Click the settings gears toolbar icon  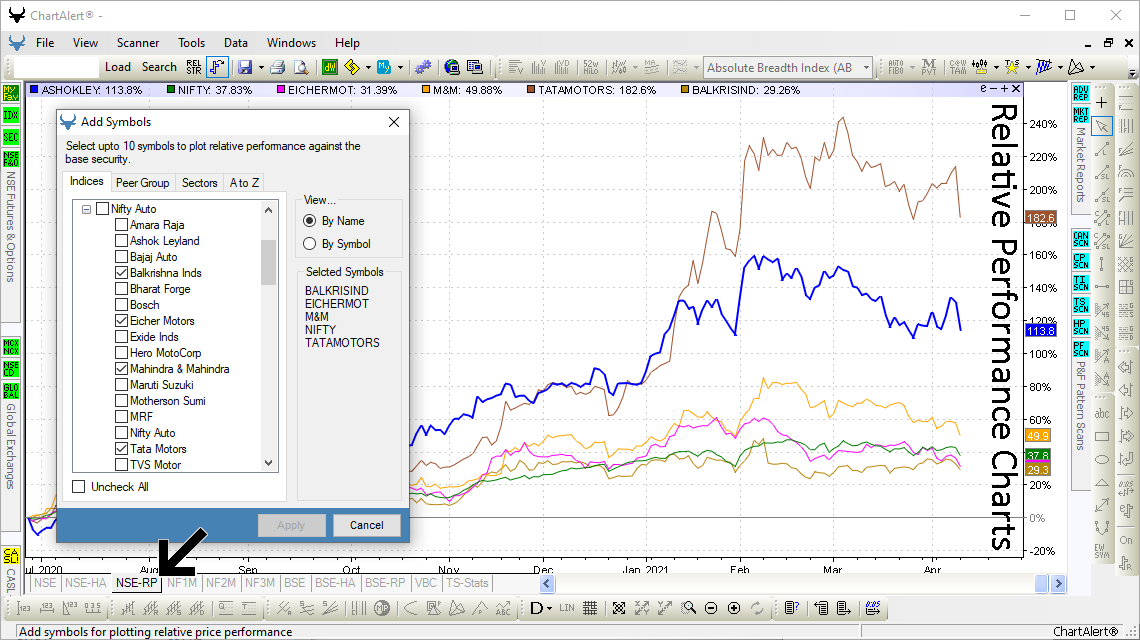pos(423,67)
